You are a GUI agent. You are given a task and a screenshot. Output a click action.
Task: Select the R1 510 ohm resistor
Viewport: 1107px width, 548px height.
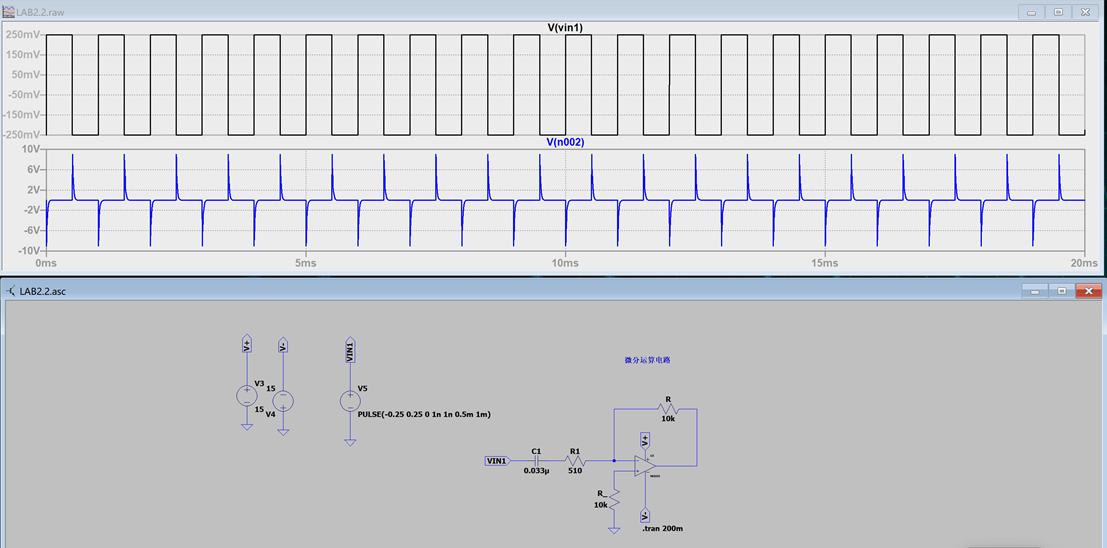pyautogui.click(x=575, y=461)
